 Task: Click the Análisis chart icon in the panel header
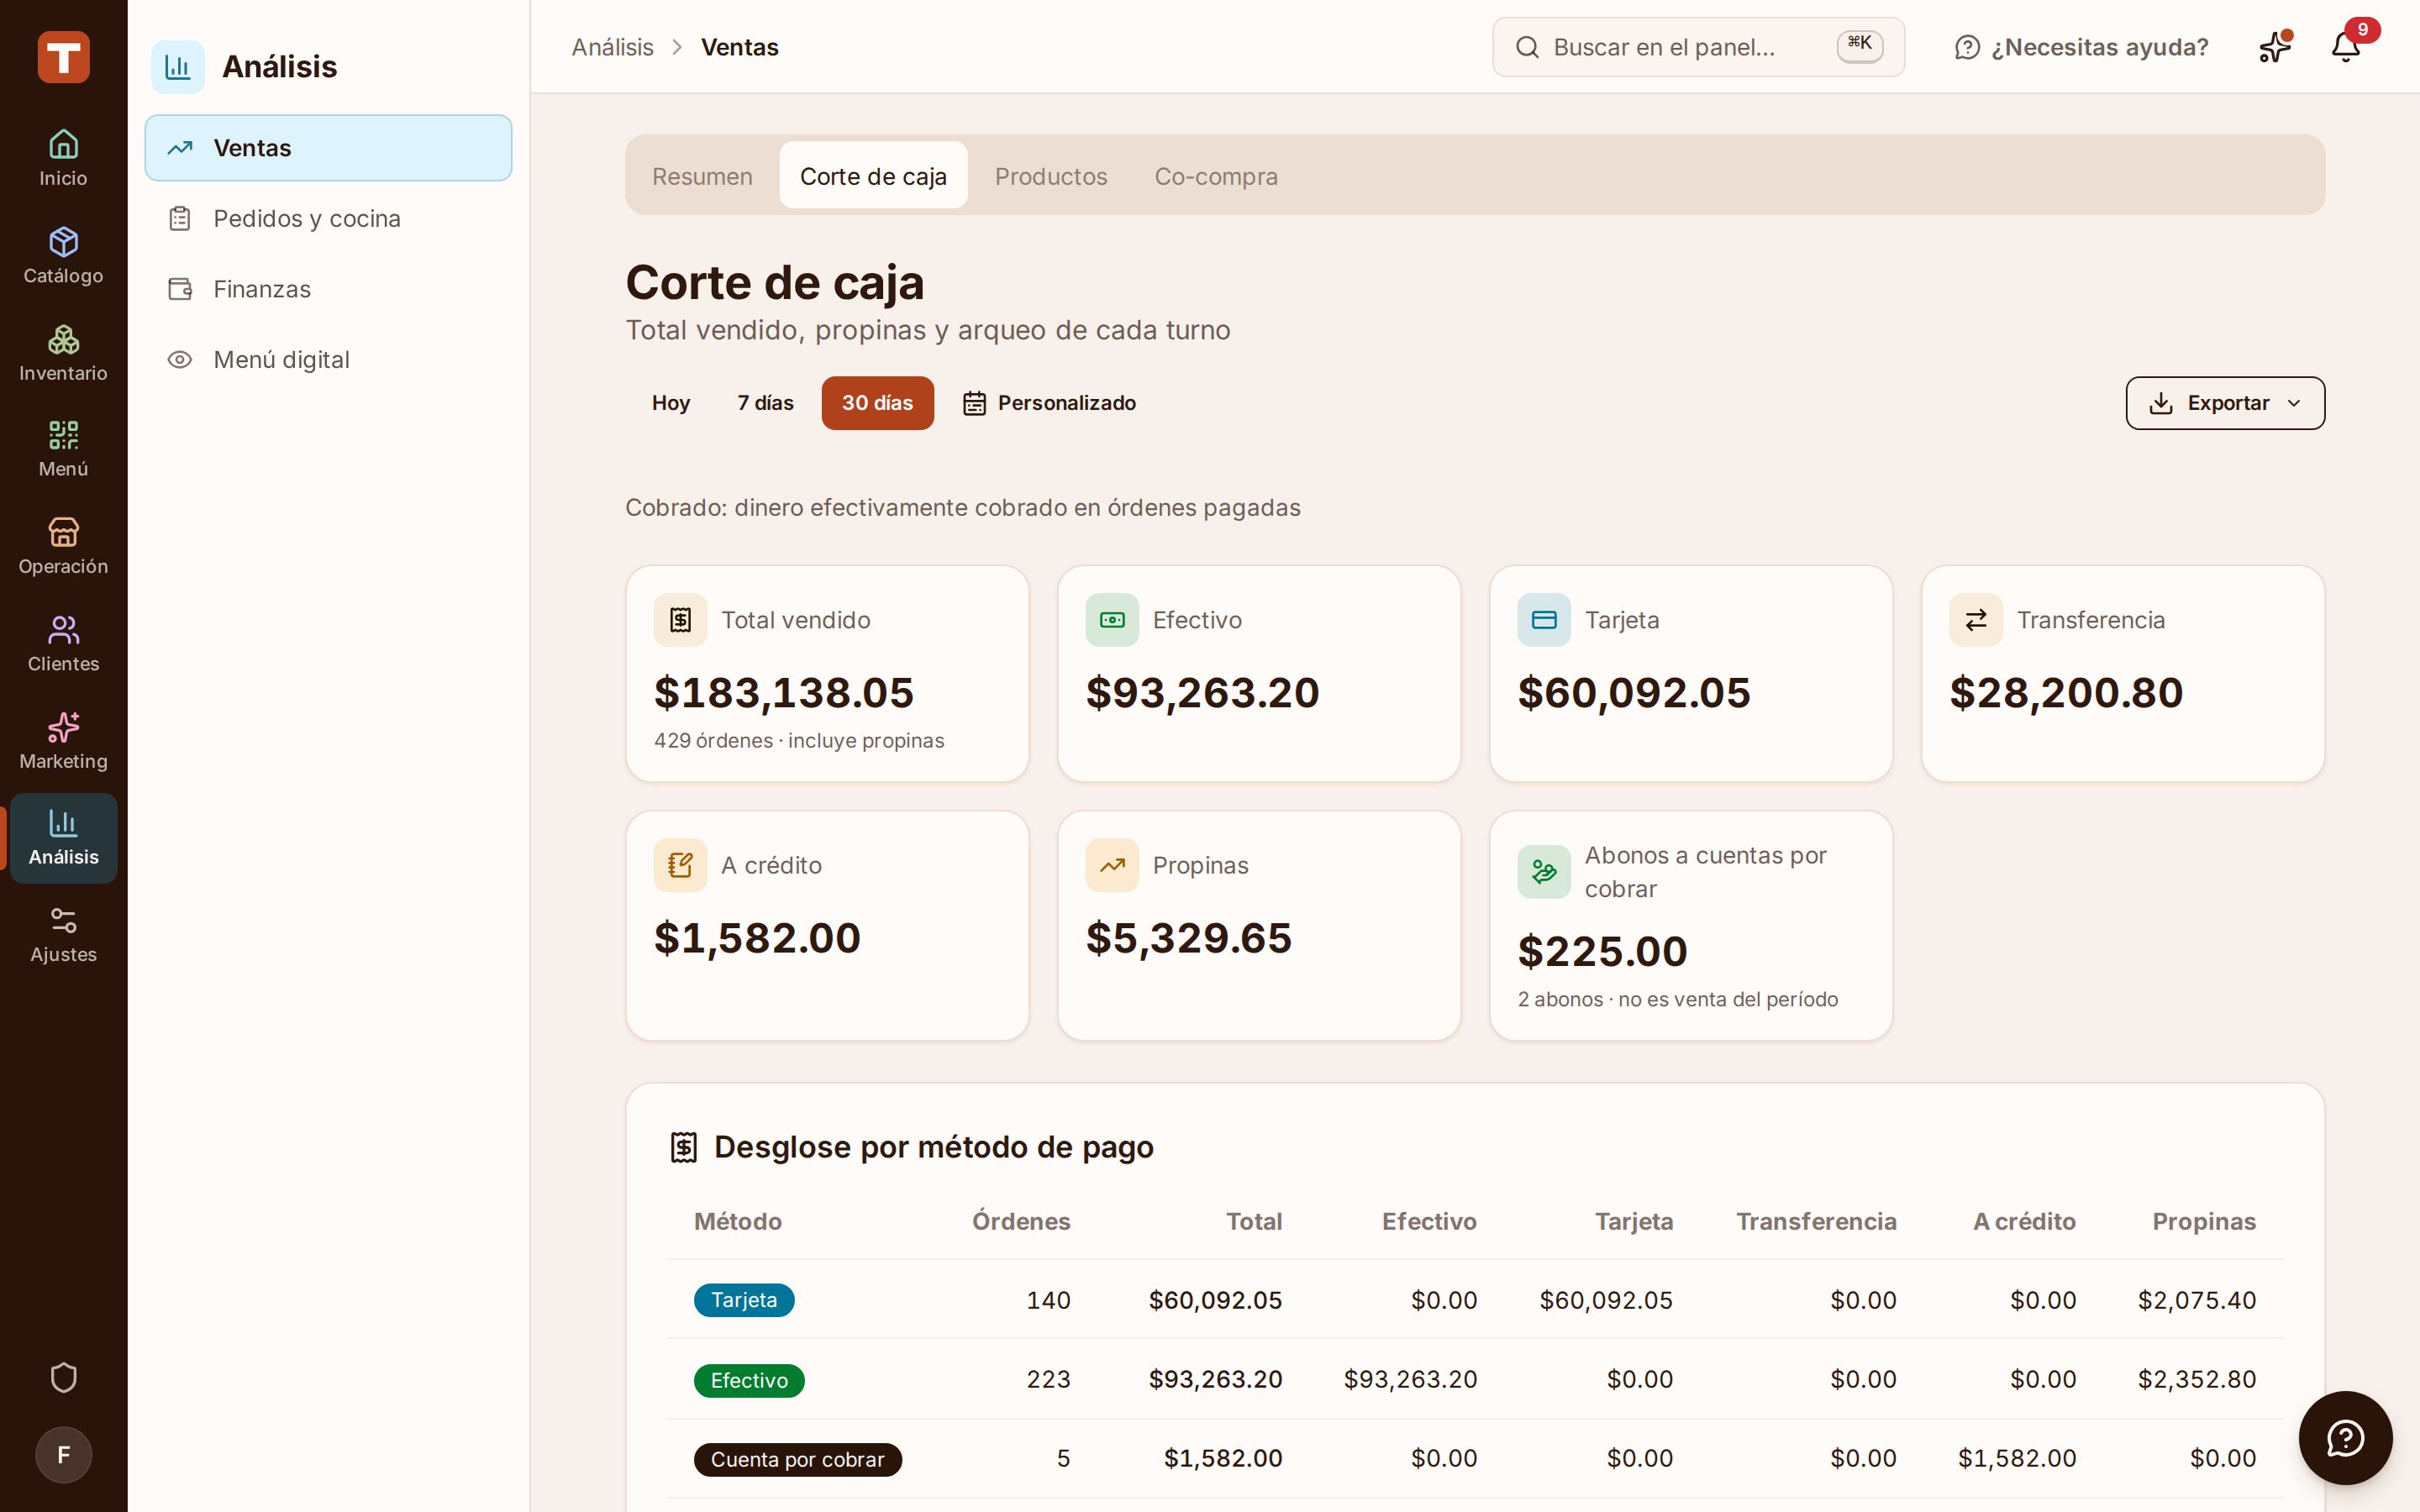click(178, 67)
